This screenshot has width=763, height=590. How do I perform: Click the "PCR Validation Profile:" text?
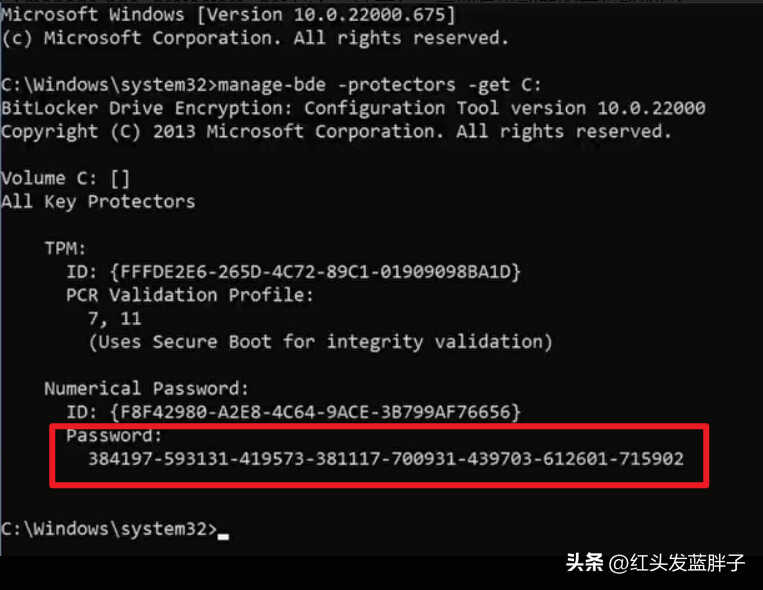[190, 295]
